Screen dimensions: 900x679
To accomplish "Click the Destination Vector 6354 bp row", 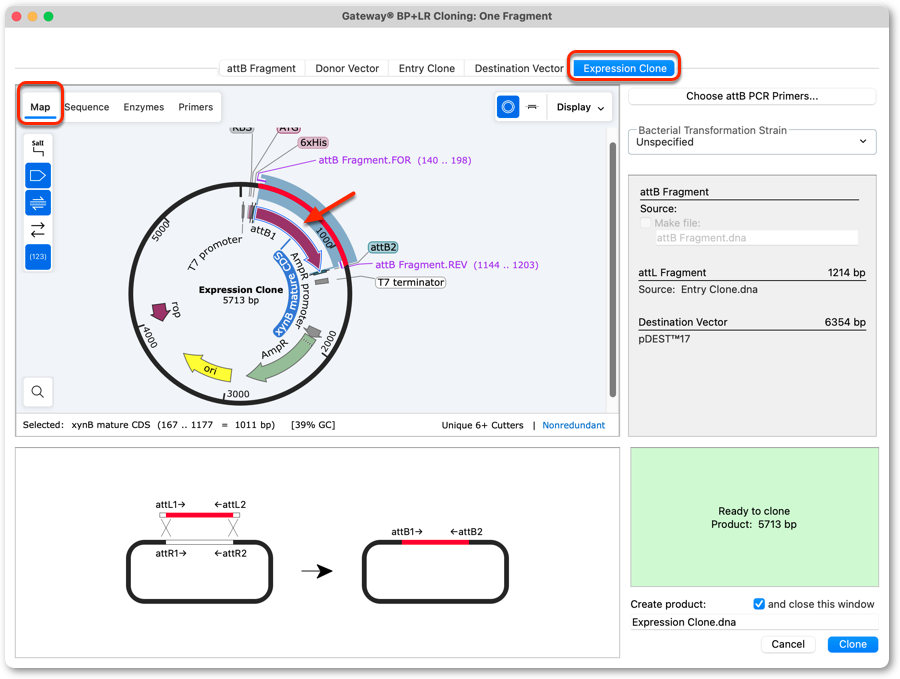I will [752, 322].
